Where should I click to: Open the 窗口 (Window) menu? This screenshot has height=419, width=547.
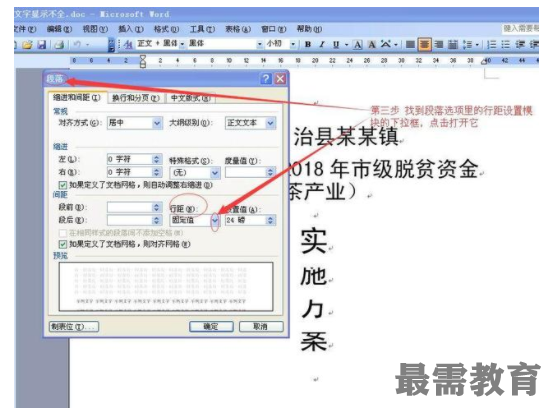[x=274, y=29]
